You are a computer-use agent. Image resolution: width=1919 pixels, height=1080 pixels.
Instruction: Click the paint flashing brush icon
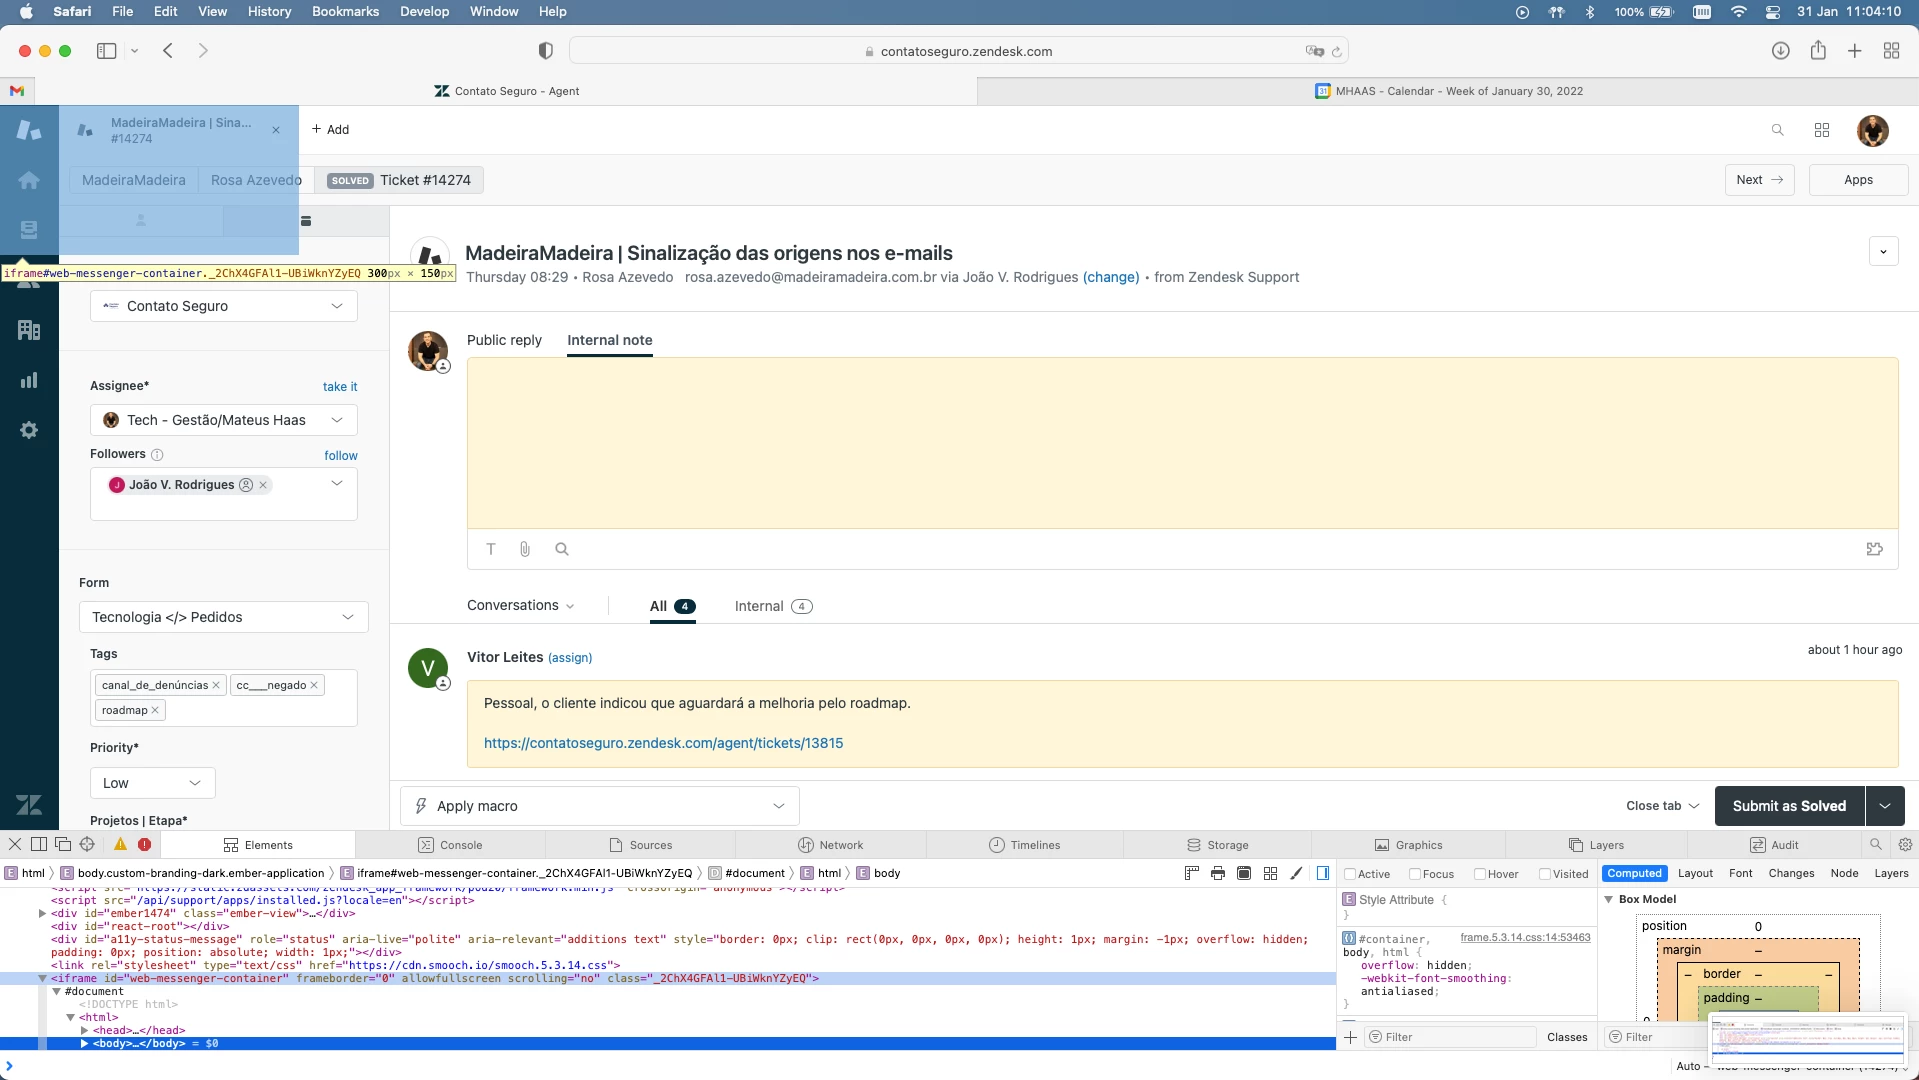[x=1297, y=873]
